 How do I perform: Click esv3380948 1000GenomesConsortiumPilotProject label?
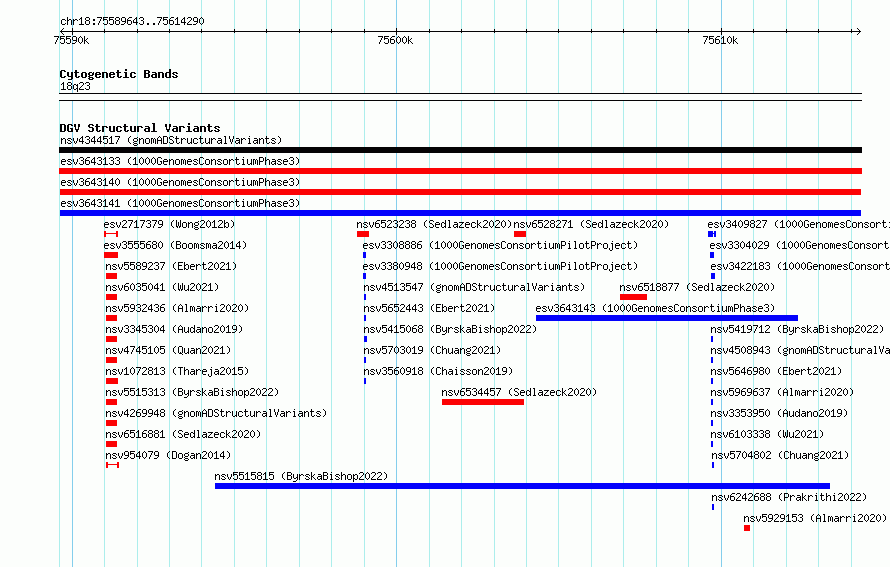(x=500, y=266)
